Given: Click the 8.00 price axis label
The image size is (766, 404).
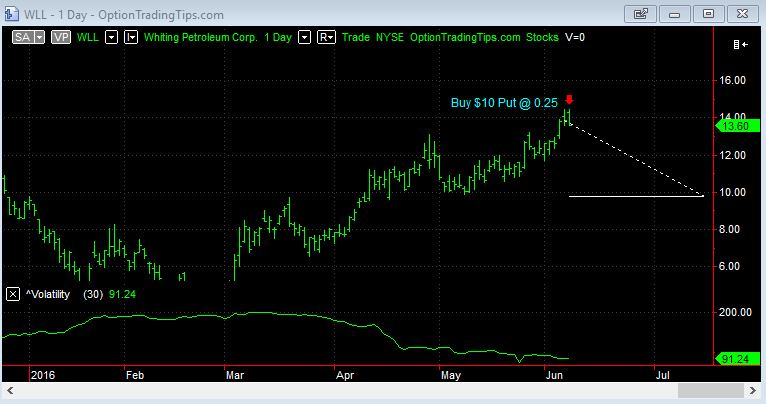Looking at the screenshot, I should (x=729, y=229).
